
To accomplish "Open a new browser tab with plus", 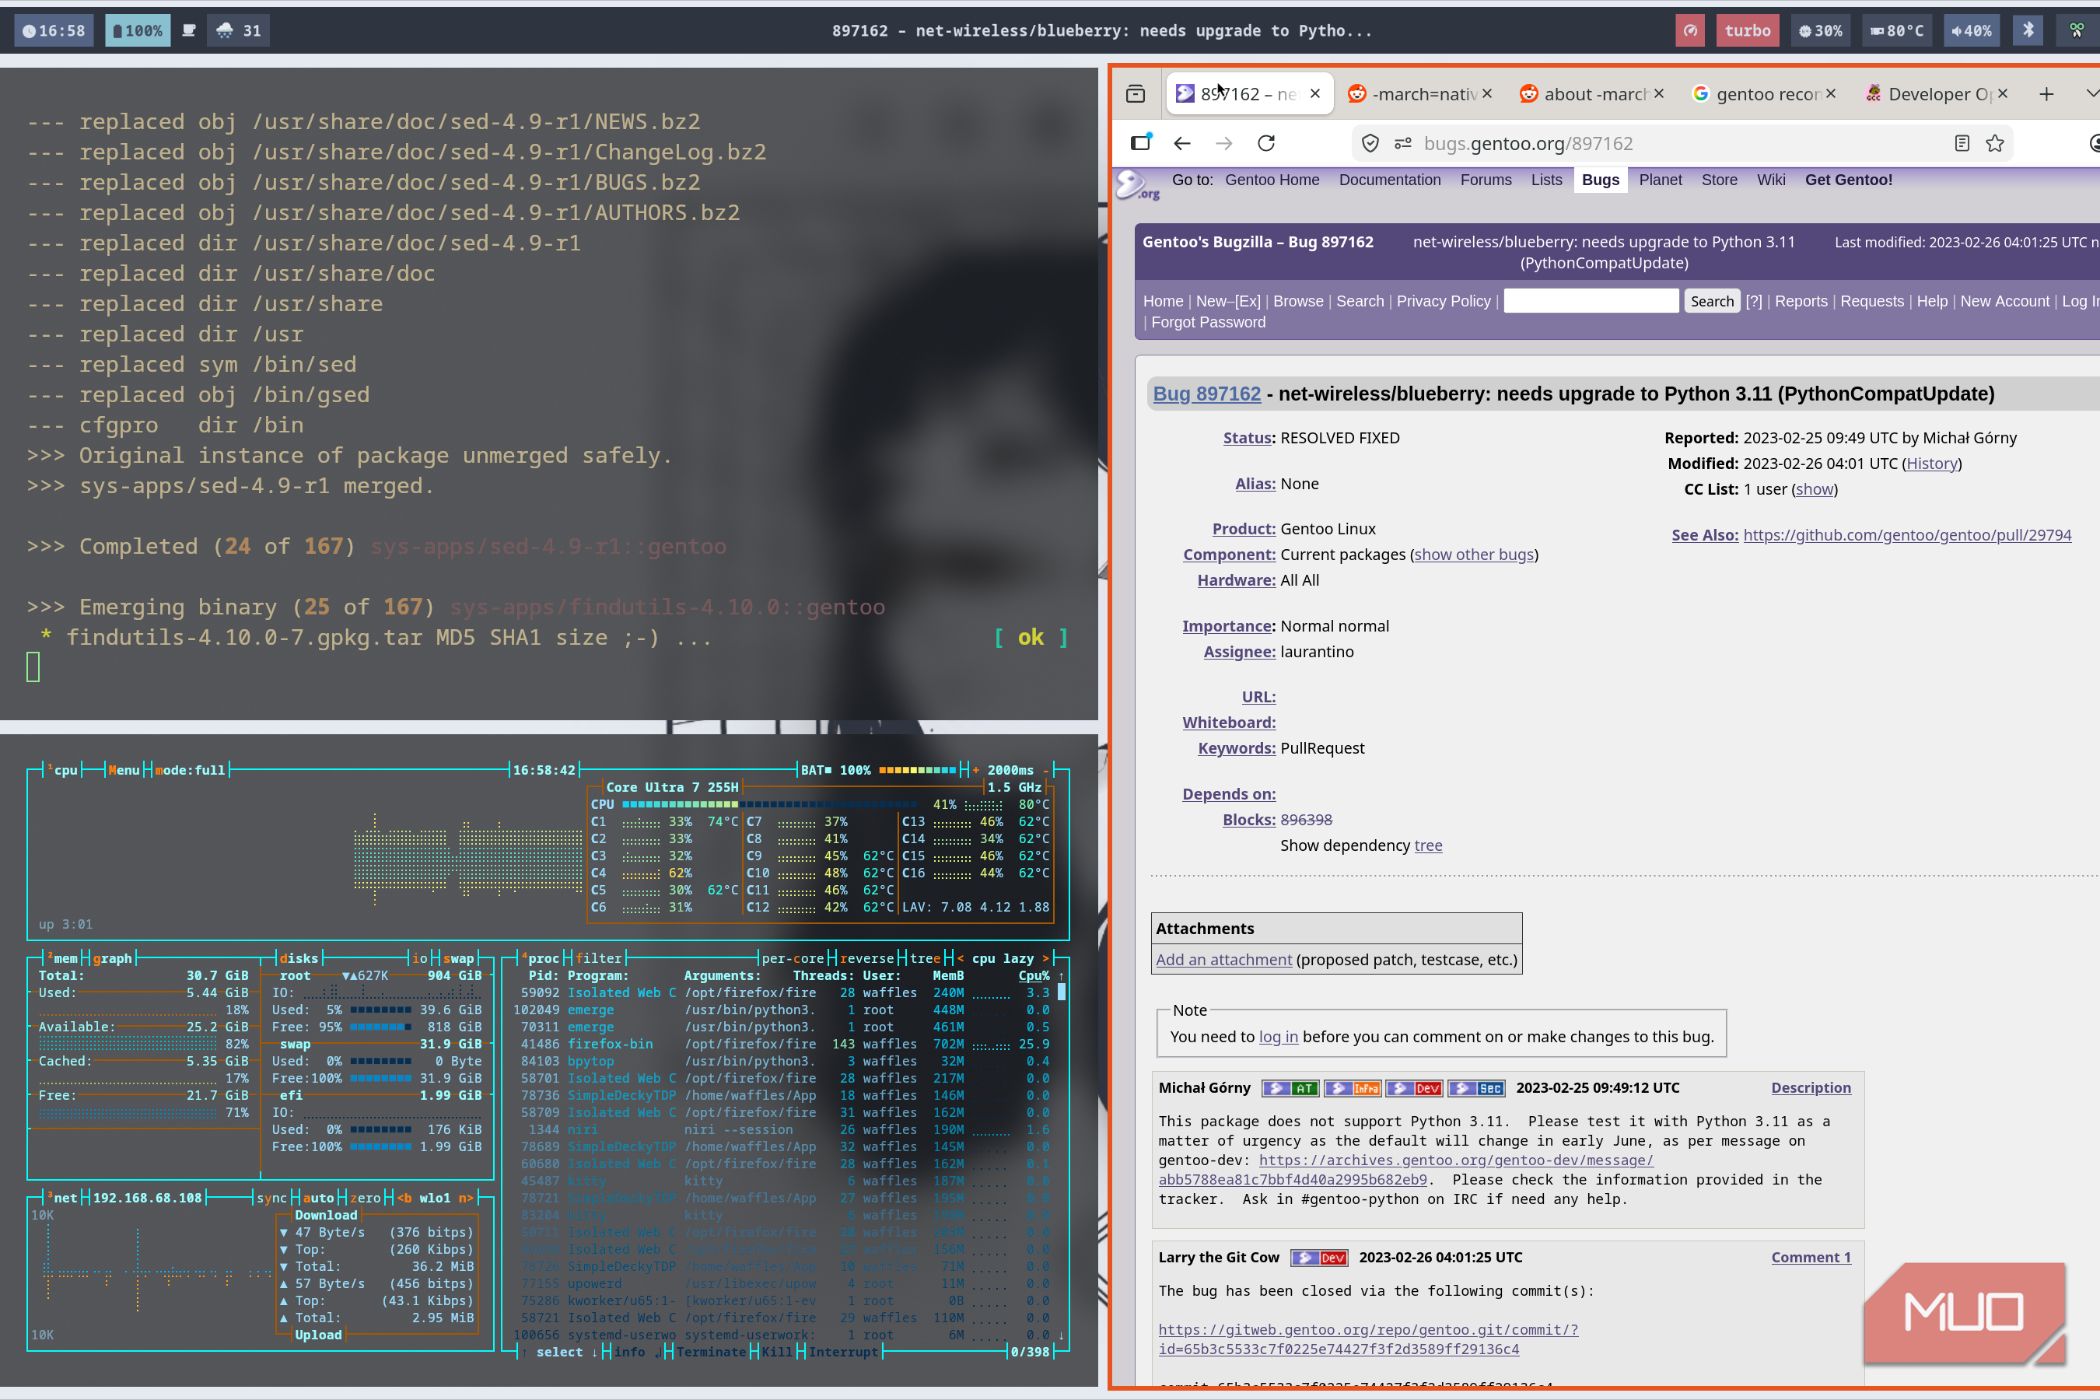I will point(2046,94).
